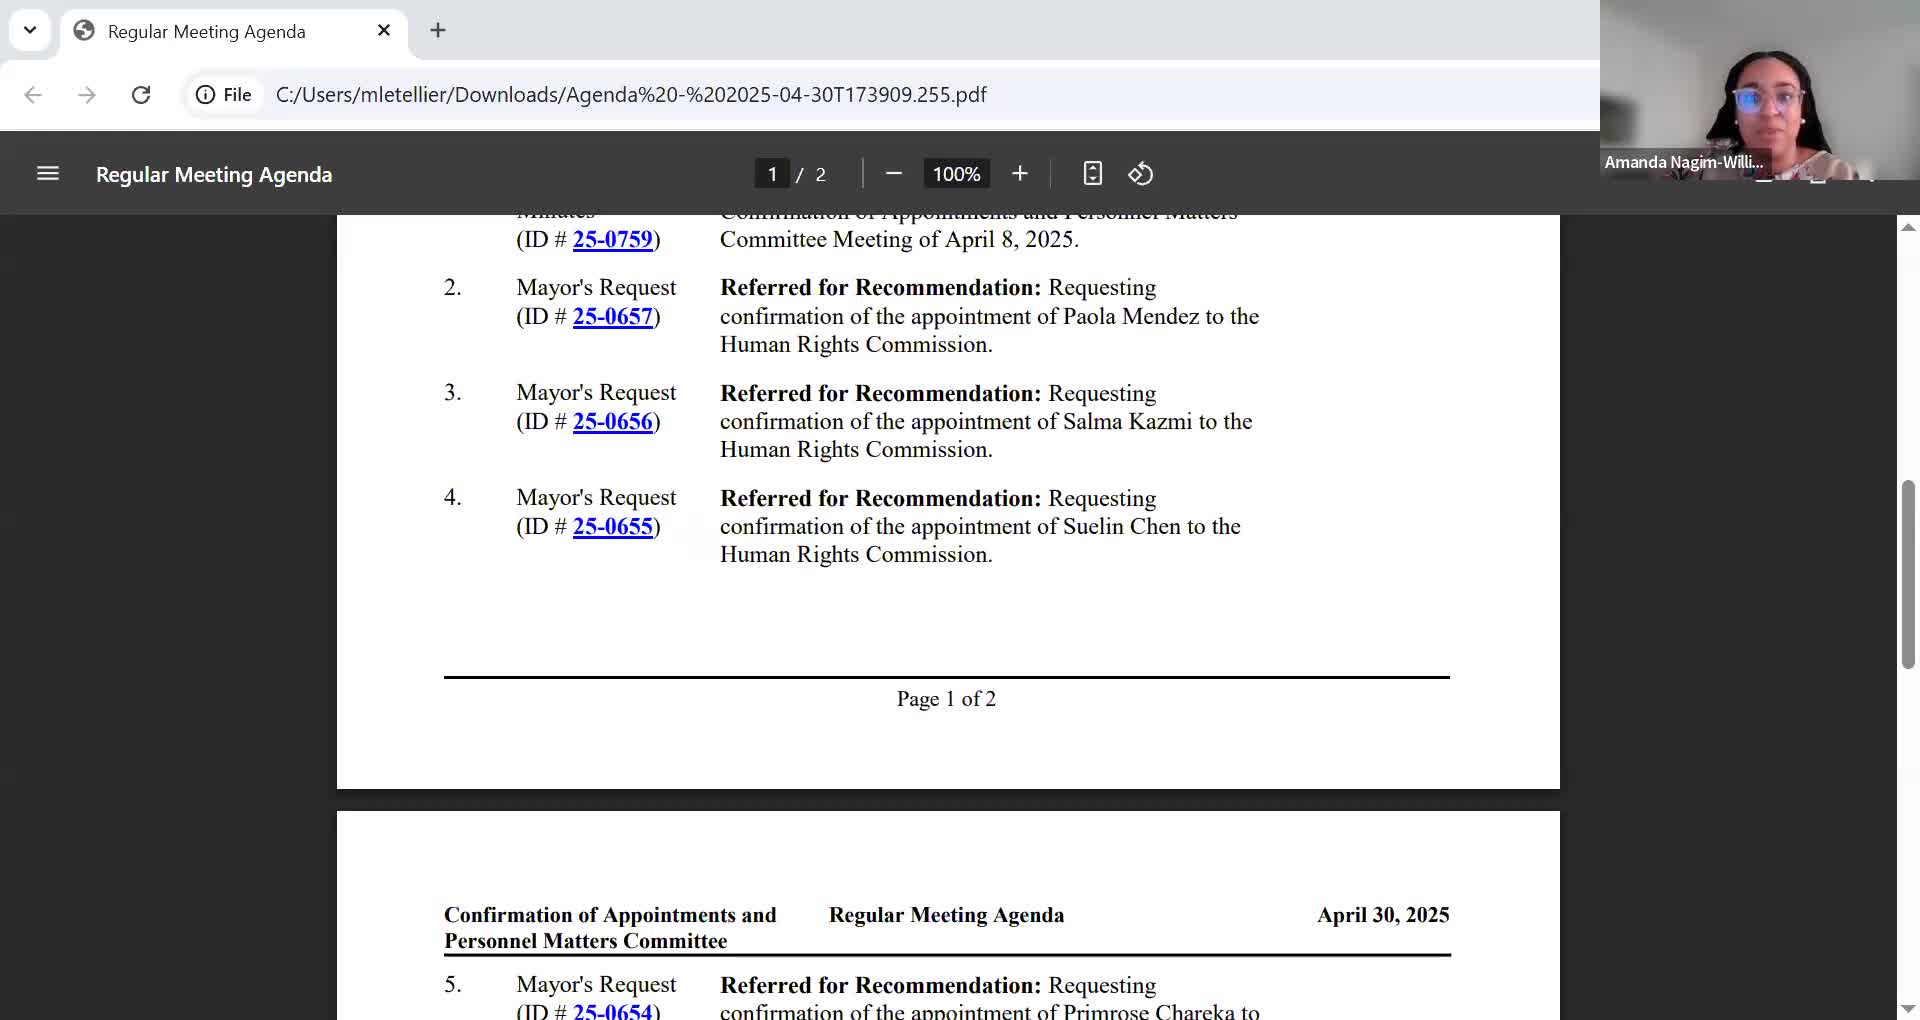
Task: Zoom in on the PDF
Action: [1020, 174]
